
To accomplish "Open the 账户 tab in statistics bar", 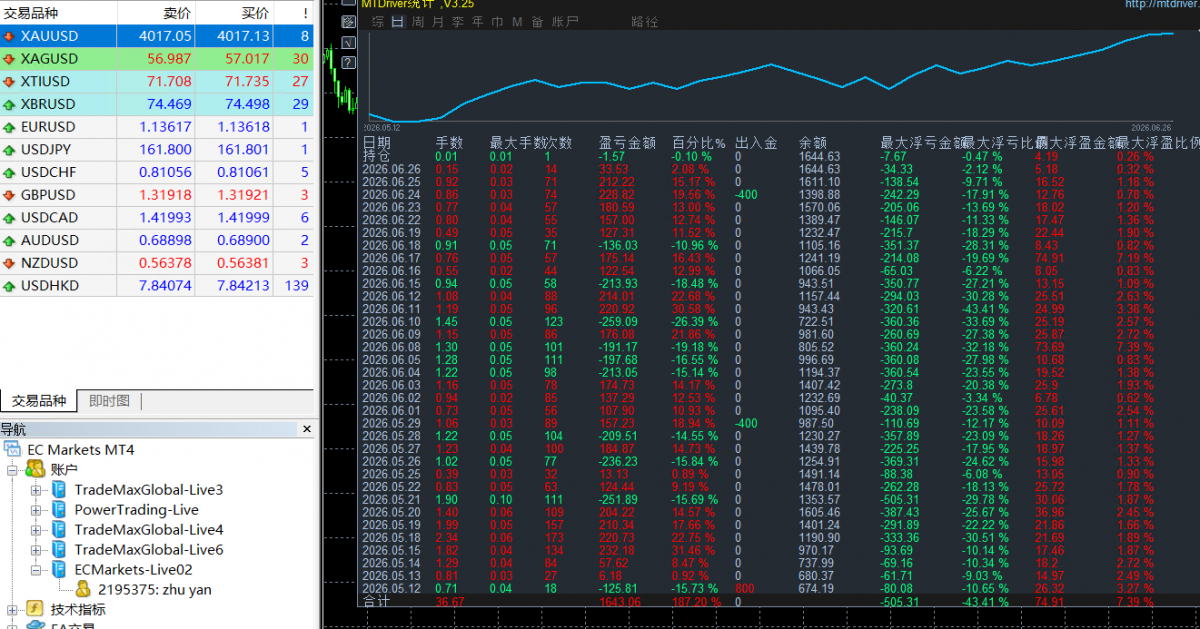I will [x=565, y=22].
